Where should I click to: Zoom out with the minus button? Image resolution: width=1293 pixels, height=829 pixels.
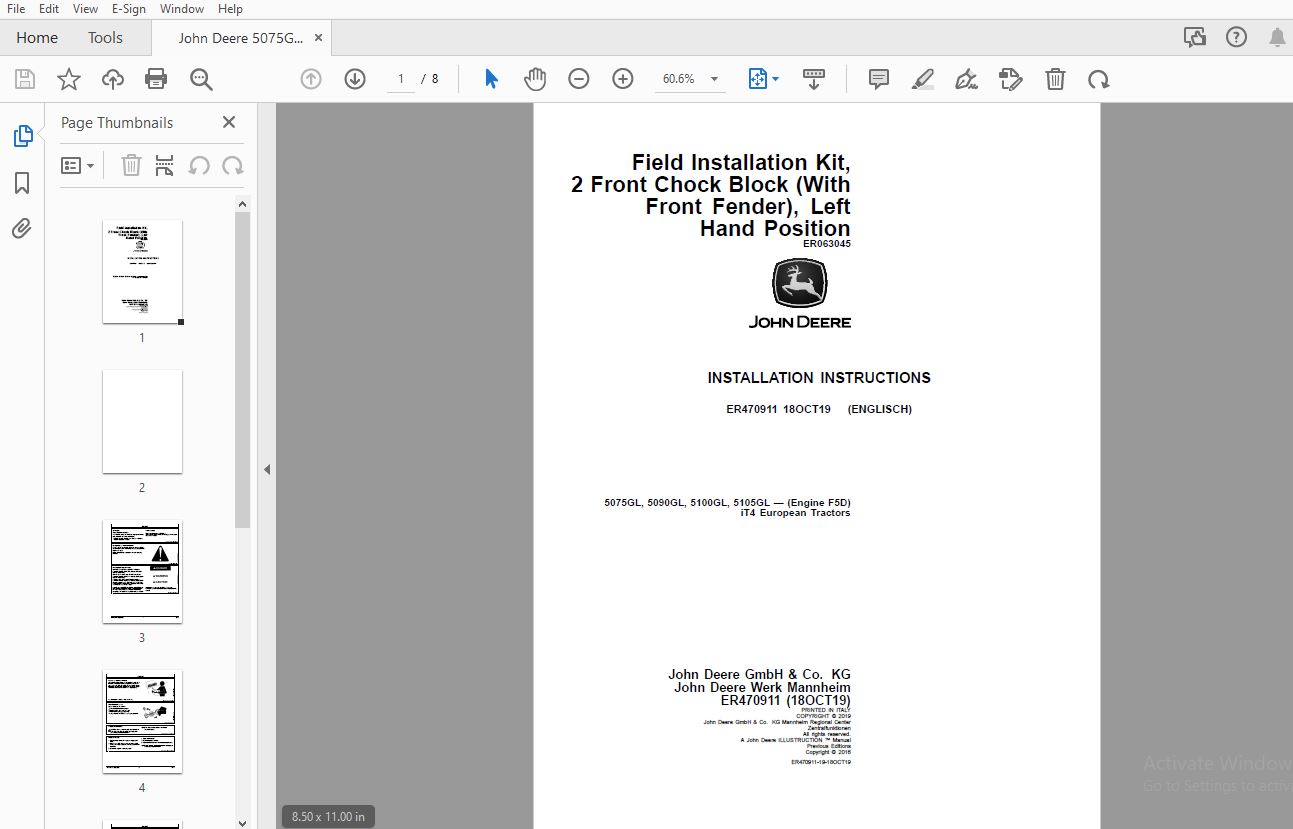tap(579, 79)
